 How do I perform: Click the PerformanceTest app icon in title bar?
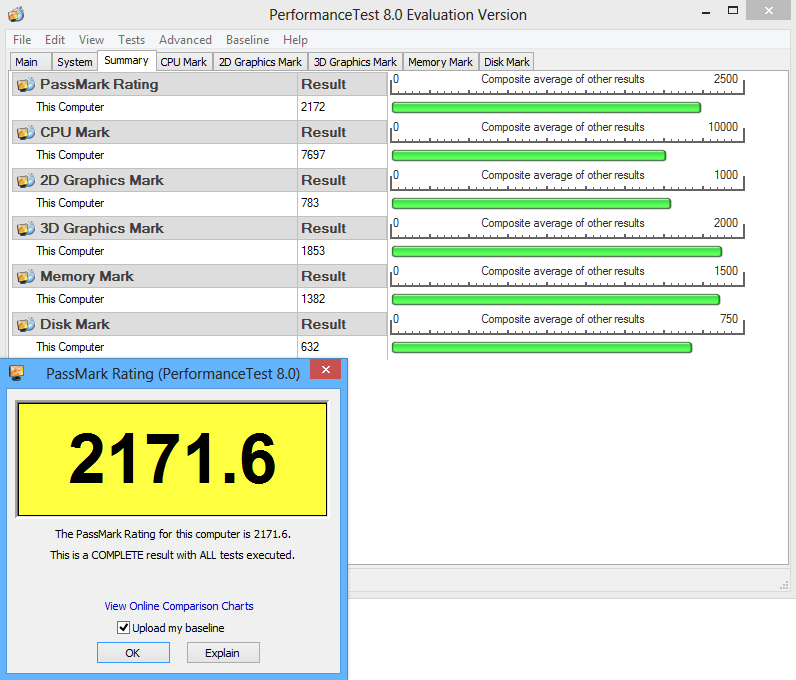(x=16, y=14)
